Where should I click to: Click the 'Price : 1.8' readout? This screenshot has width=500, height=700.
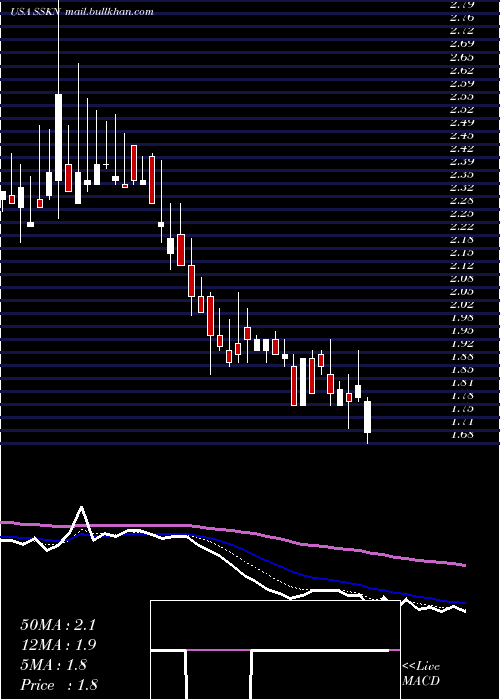[59, 685]
